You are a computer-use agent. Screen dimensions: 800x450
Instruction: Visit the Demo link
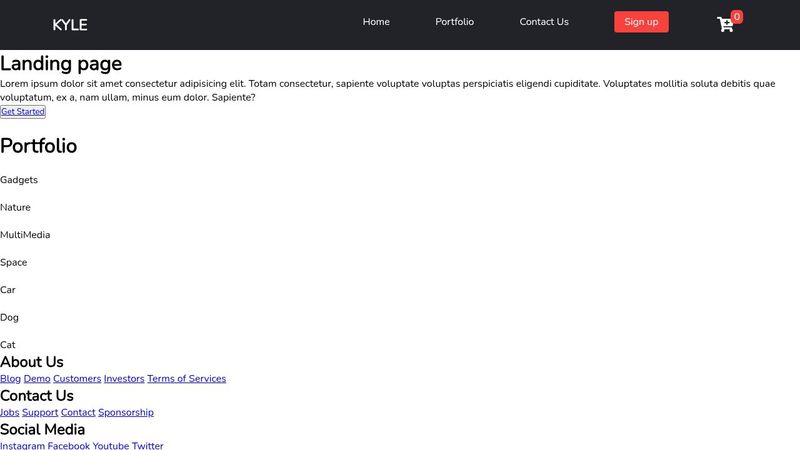pyautogui.click(x=37, y=379)
